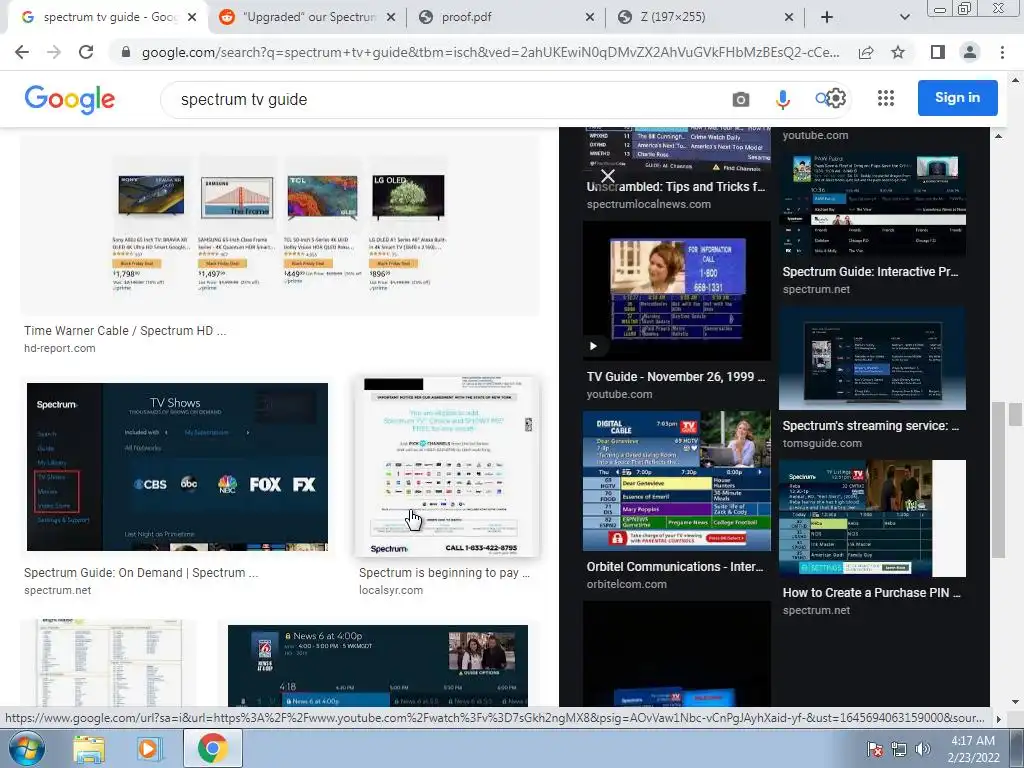Open the Google apps grid
The width and height of the screenshot is (1024, 768).
point(886,98)
